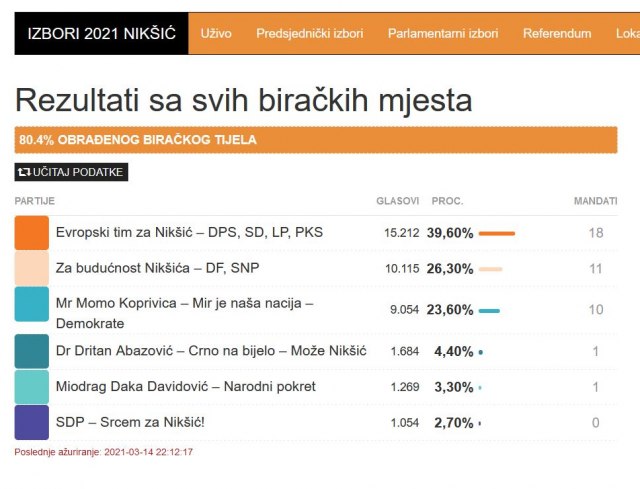This screenshot has width=640, height=489.
Task: Open the Uživo navigation tab
Action: click(x=216, y=34)
